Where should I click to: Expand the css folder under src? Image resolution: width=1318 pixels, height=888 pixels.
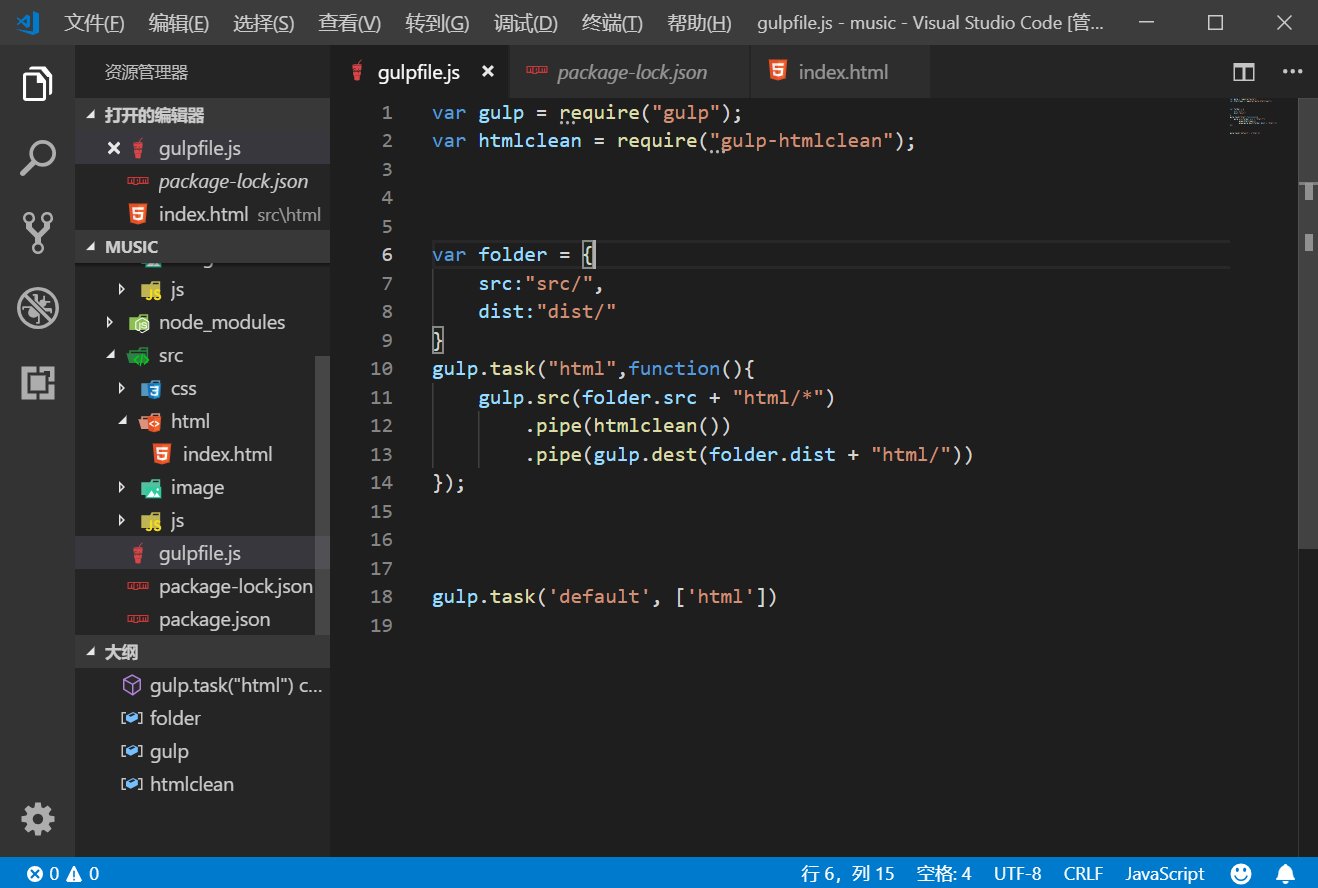point(195,388)
